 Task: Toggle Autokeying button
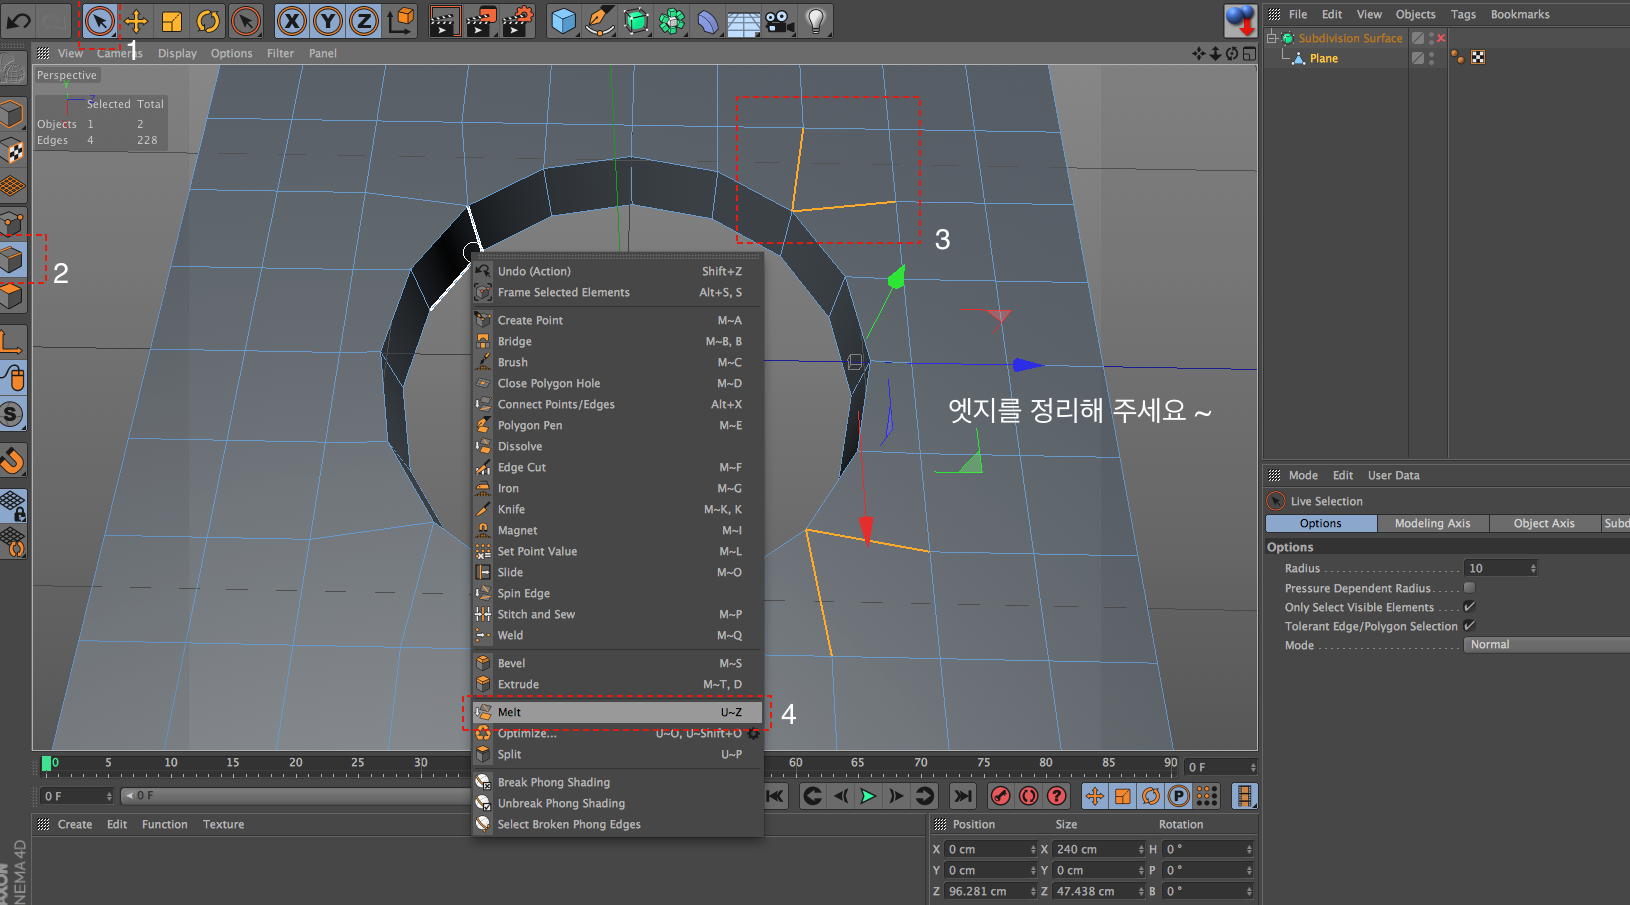click(1028, 796)
